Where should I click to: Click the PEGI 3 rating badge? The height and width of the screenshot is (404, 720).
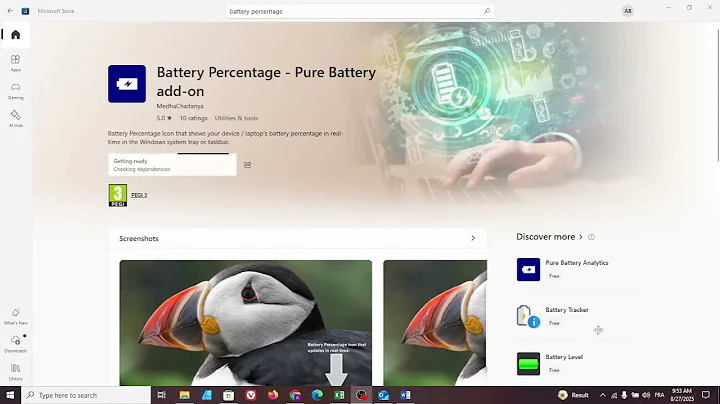[118, 196]
